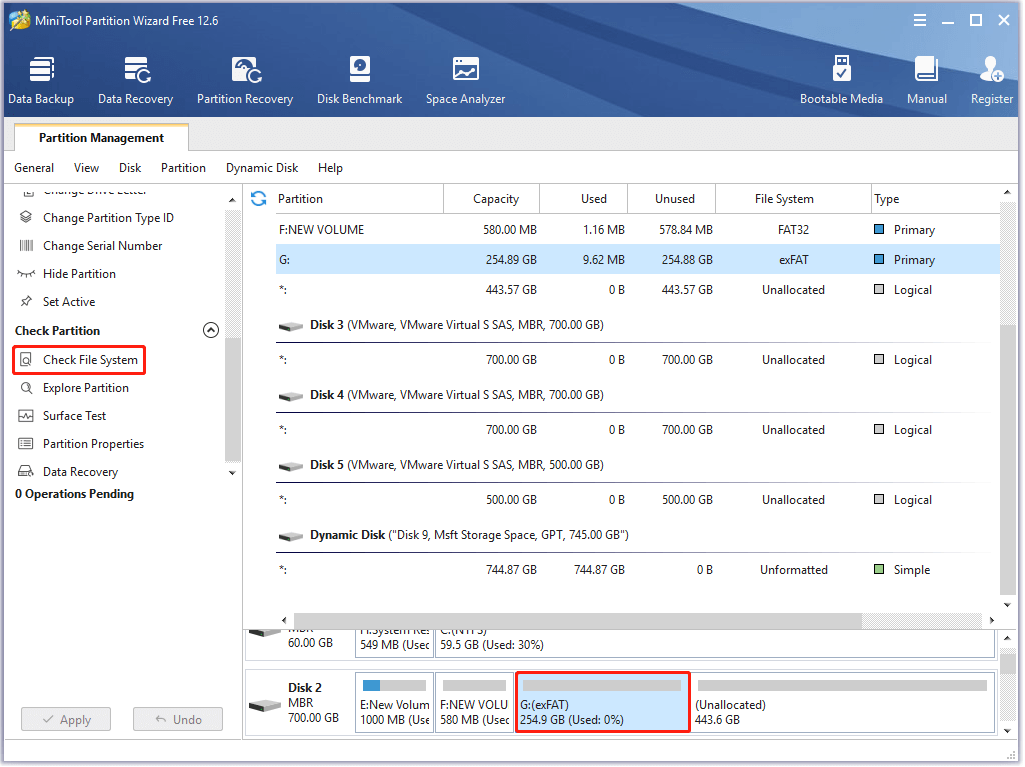Launch Data Recovery from top toolbar

tap(135, 80)
